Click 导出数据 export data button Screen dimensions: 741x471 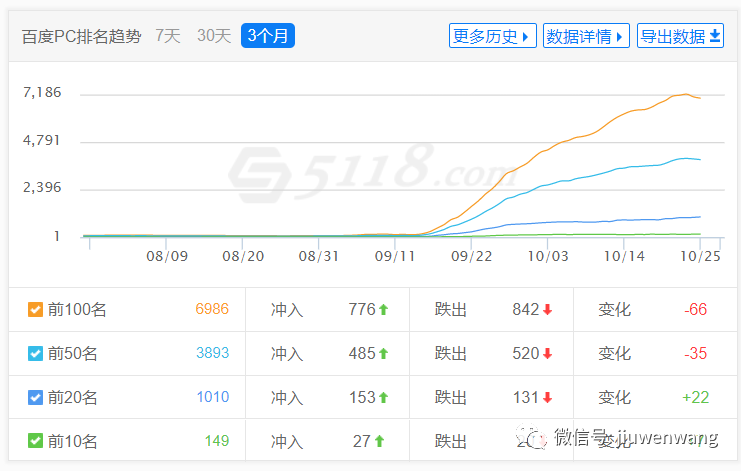tap(680, 36)
